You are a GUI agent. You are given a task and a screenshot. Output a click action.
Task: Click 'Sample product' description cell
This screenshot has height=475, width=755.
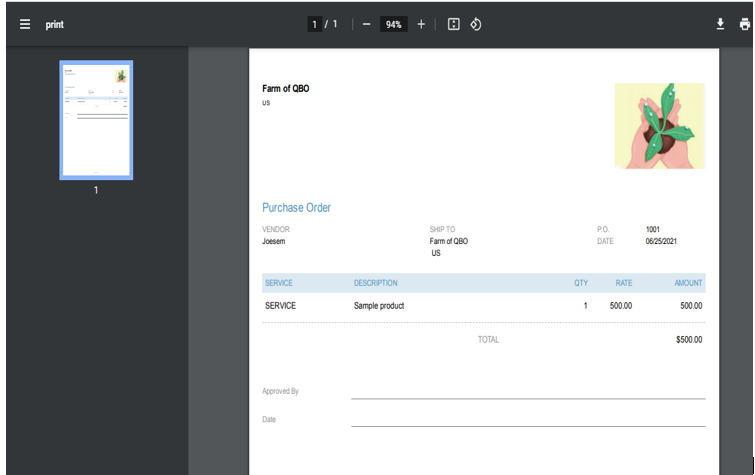click(379, 306)
